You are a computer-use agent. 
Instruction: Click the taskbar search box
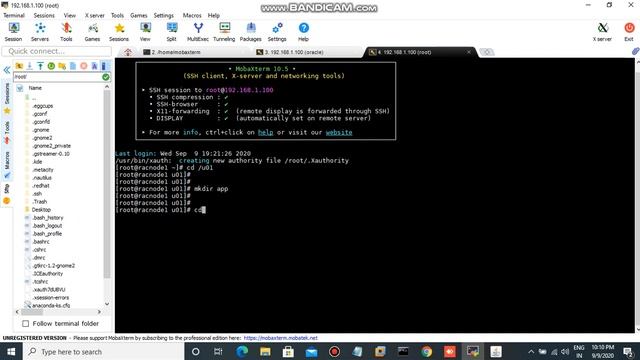click(103, 352)
